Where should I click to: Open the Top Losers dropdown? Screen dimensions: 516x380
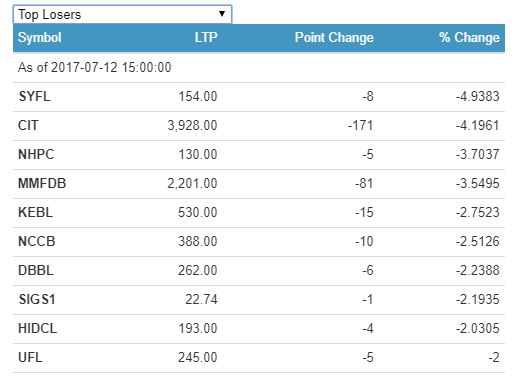(122, 14)
